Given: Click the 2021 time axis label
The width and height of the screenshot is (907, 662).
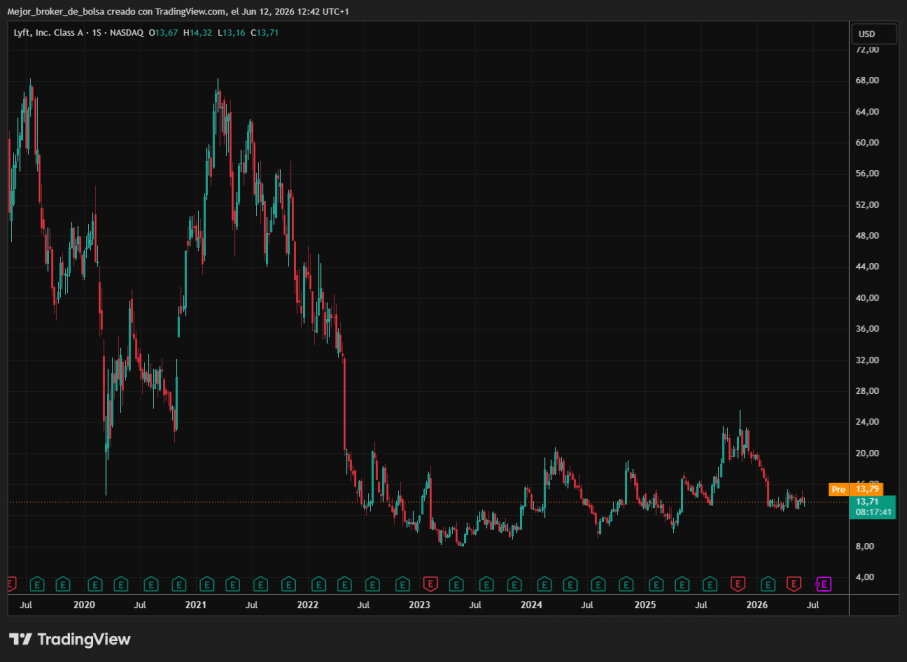Looking at the screenshot, I should click(x=196, y=605).
